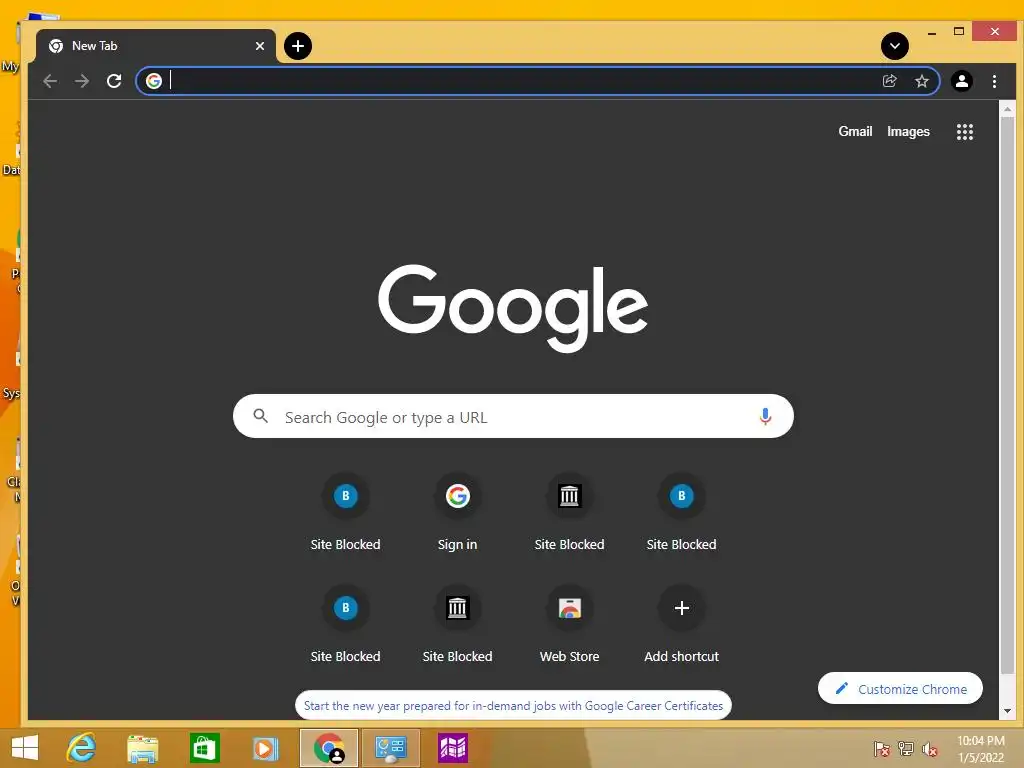Open Site Blocked shortcut above Add shortcut
Viewport: 1024px width, 768px height.
(x=681, y=514)
